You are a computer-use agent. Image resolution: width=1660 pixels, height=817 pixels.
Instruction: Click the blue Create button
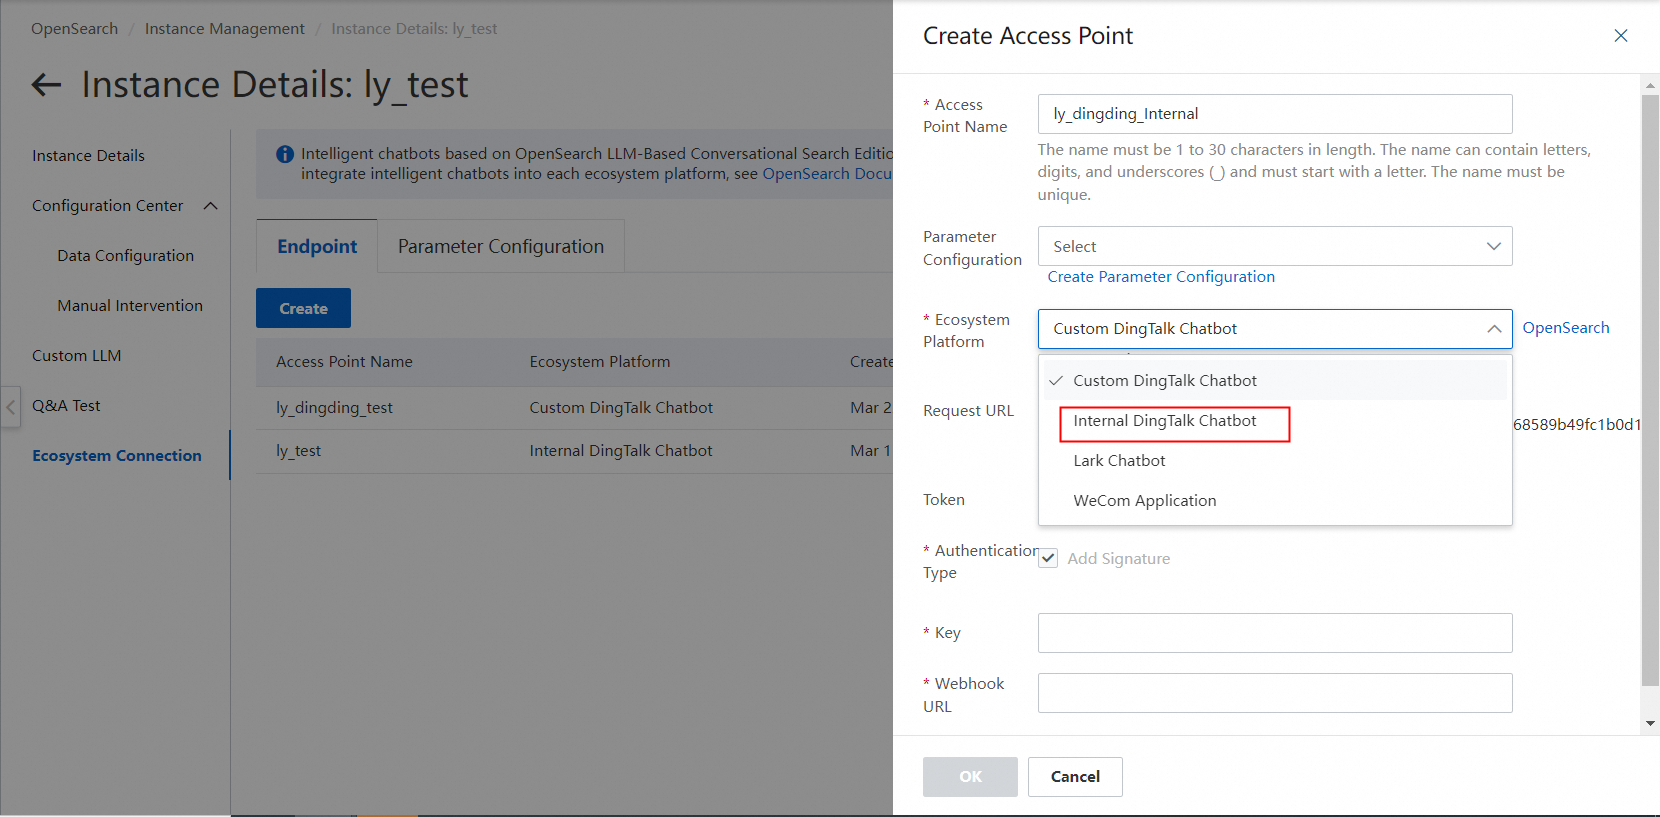coord(303,309)
